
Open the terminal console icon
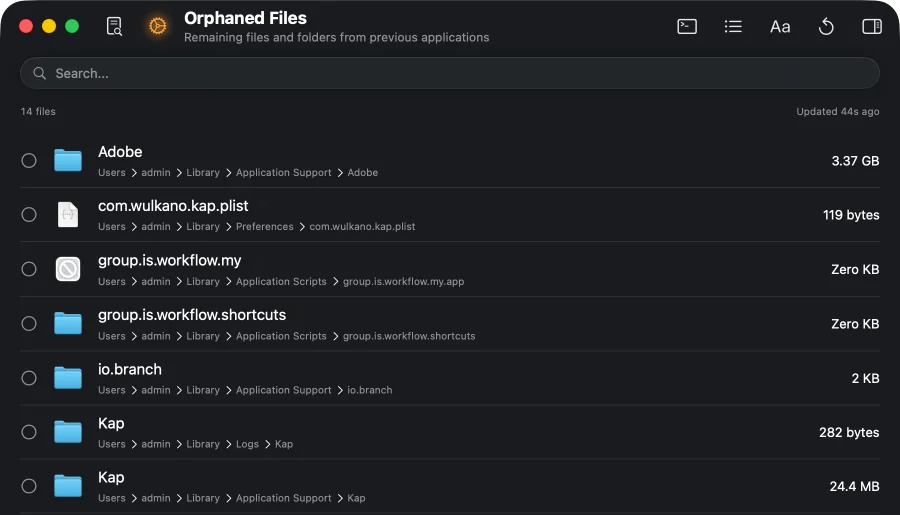point(687,26)
